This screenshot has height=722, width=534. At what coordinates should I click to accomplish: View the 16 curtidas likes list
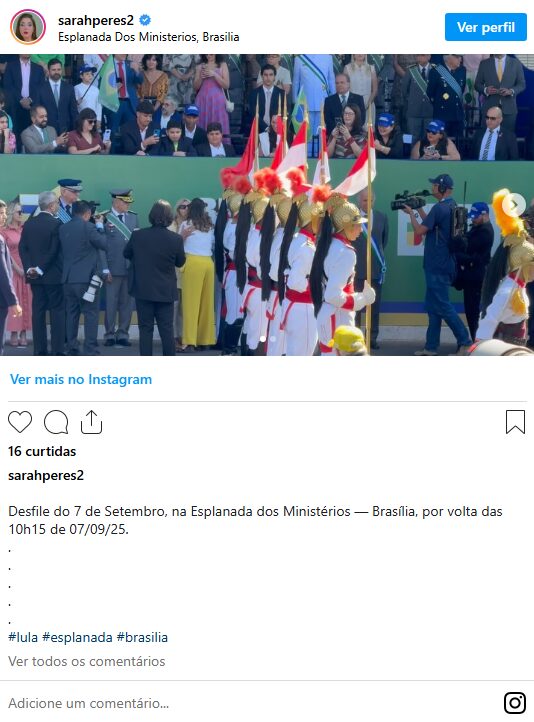(42, 451)
